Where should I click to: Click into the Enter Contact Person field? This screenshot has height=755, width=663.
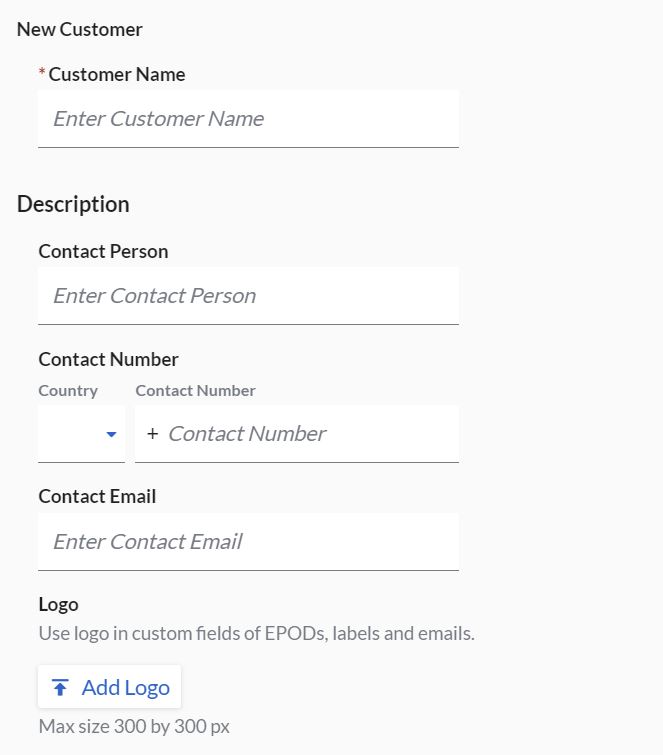(248, 296)
